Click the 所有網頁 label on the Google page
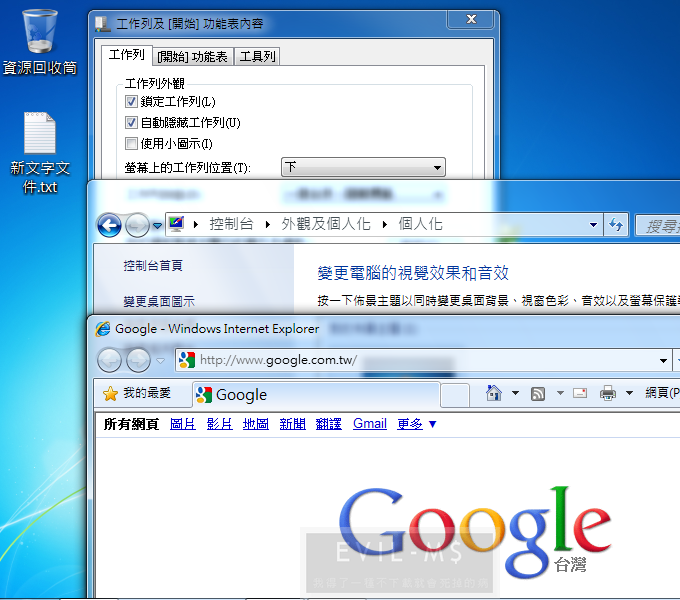This screenshot has height=600, width=680. click(x=131, y=424)
